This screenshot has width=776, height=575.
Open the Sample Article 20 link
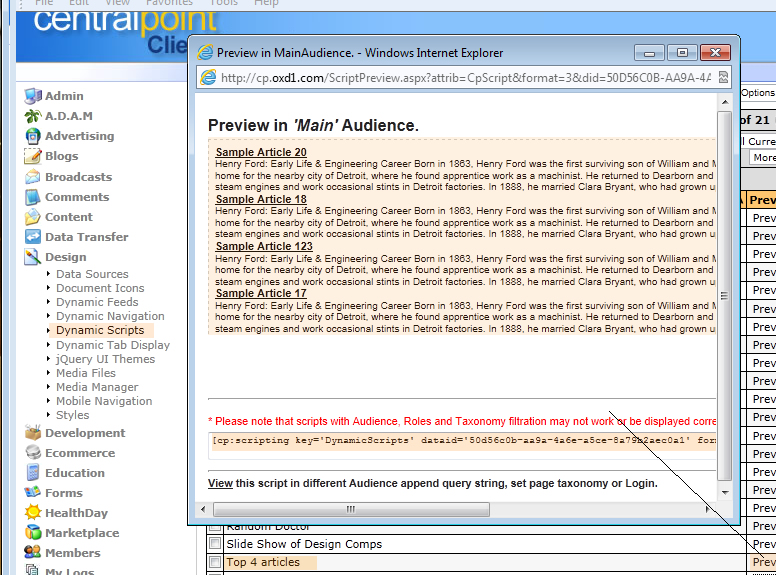pyautogui.click(x=261, y=152)
